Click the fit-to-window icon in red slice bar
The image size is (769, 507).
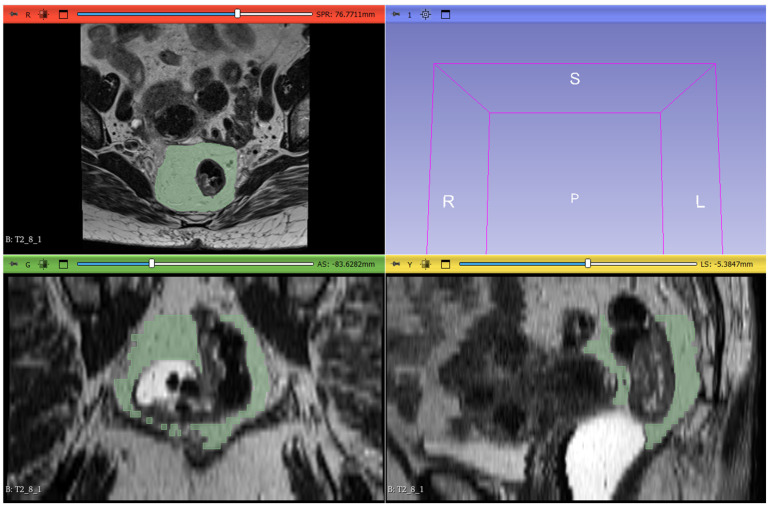(44, 15)
